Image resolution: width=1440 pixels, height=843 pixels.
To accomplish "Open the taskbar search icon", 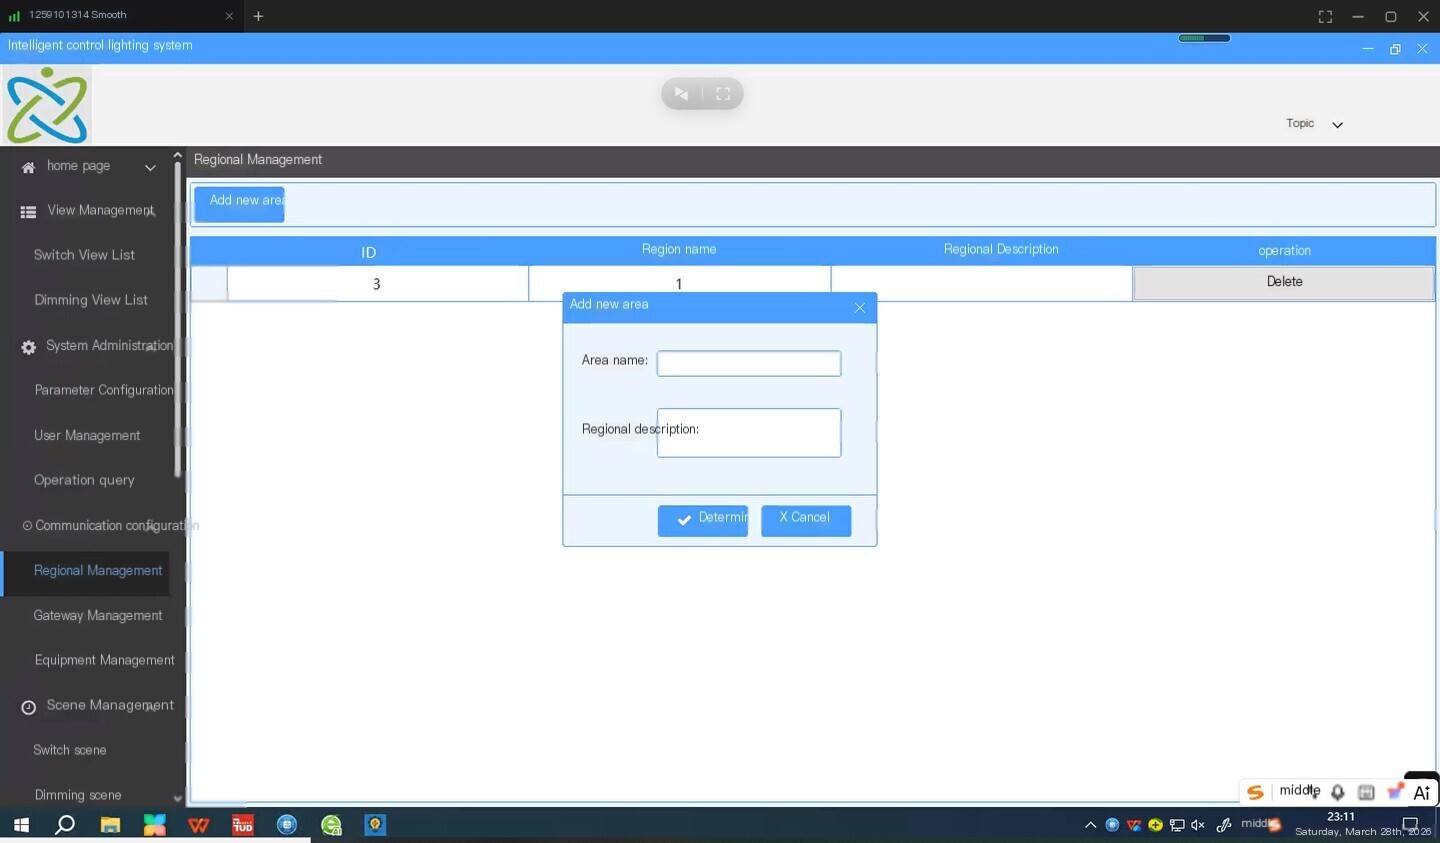I will click(65, 825).
